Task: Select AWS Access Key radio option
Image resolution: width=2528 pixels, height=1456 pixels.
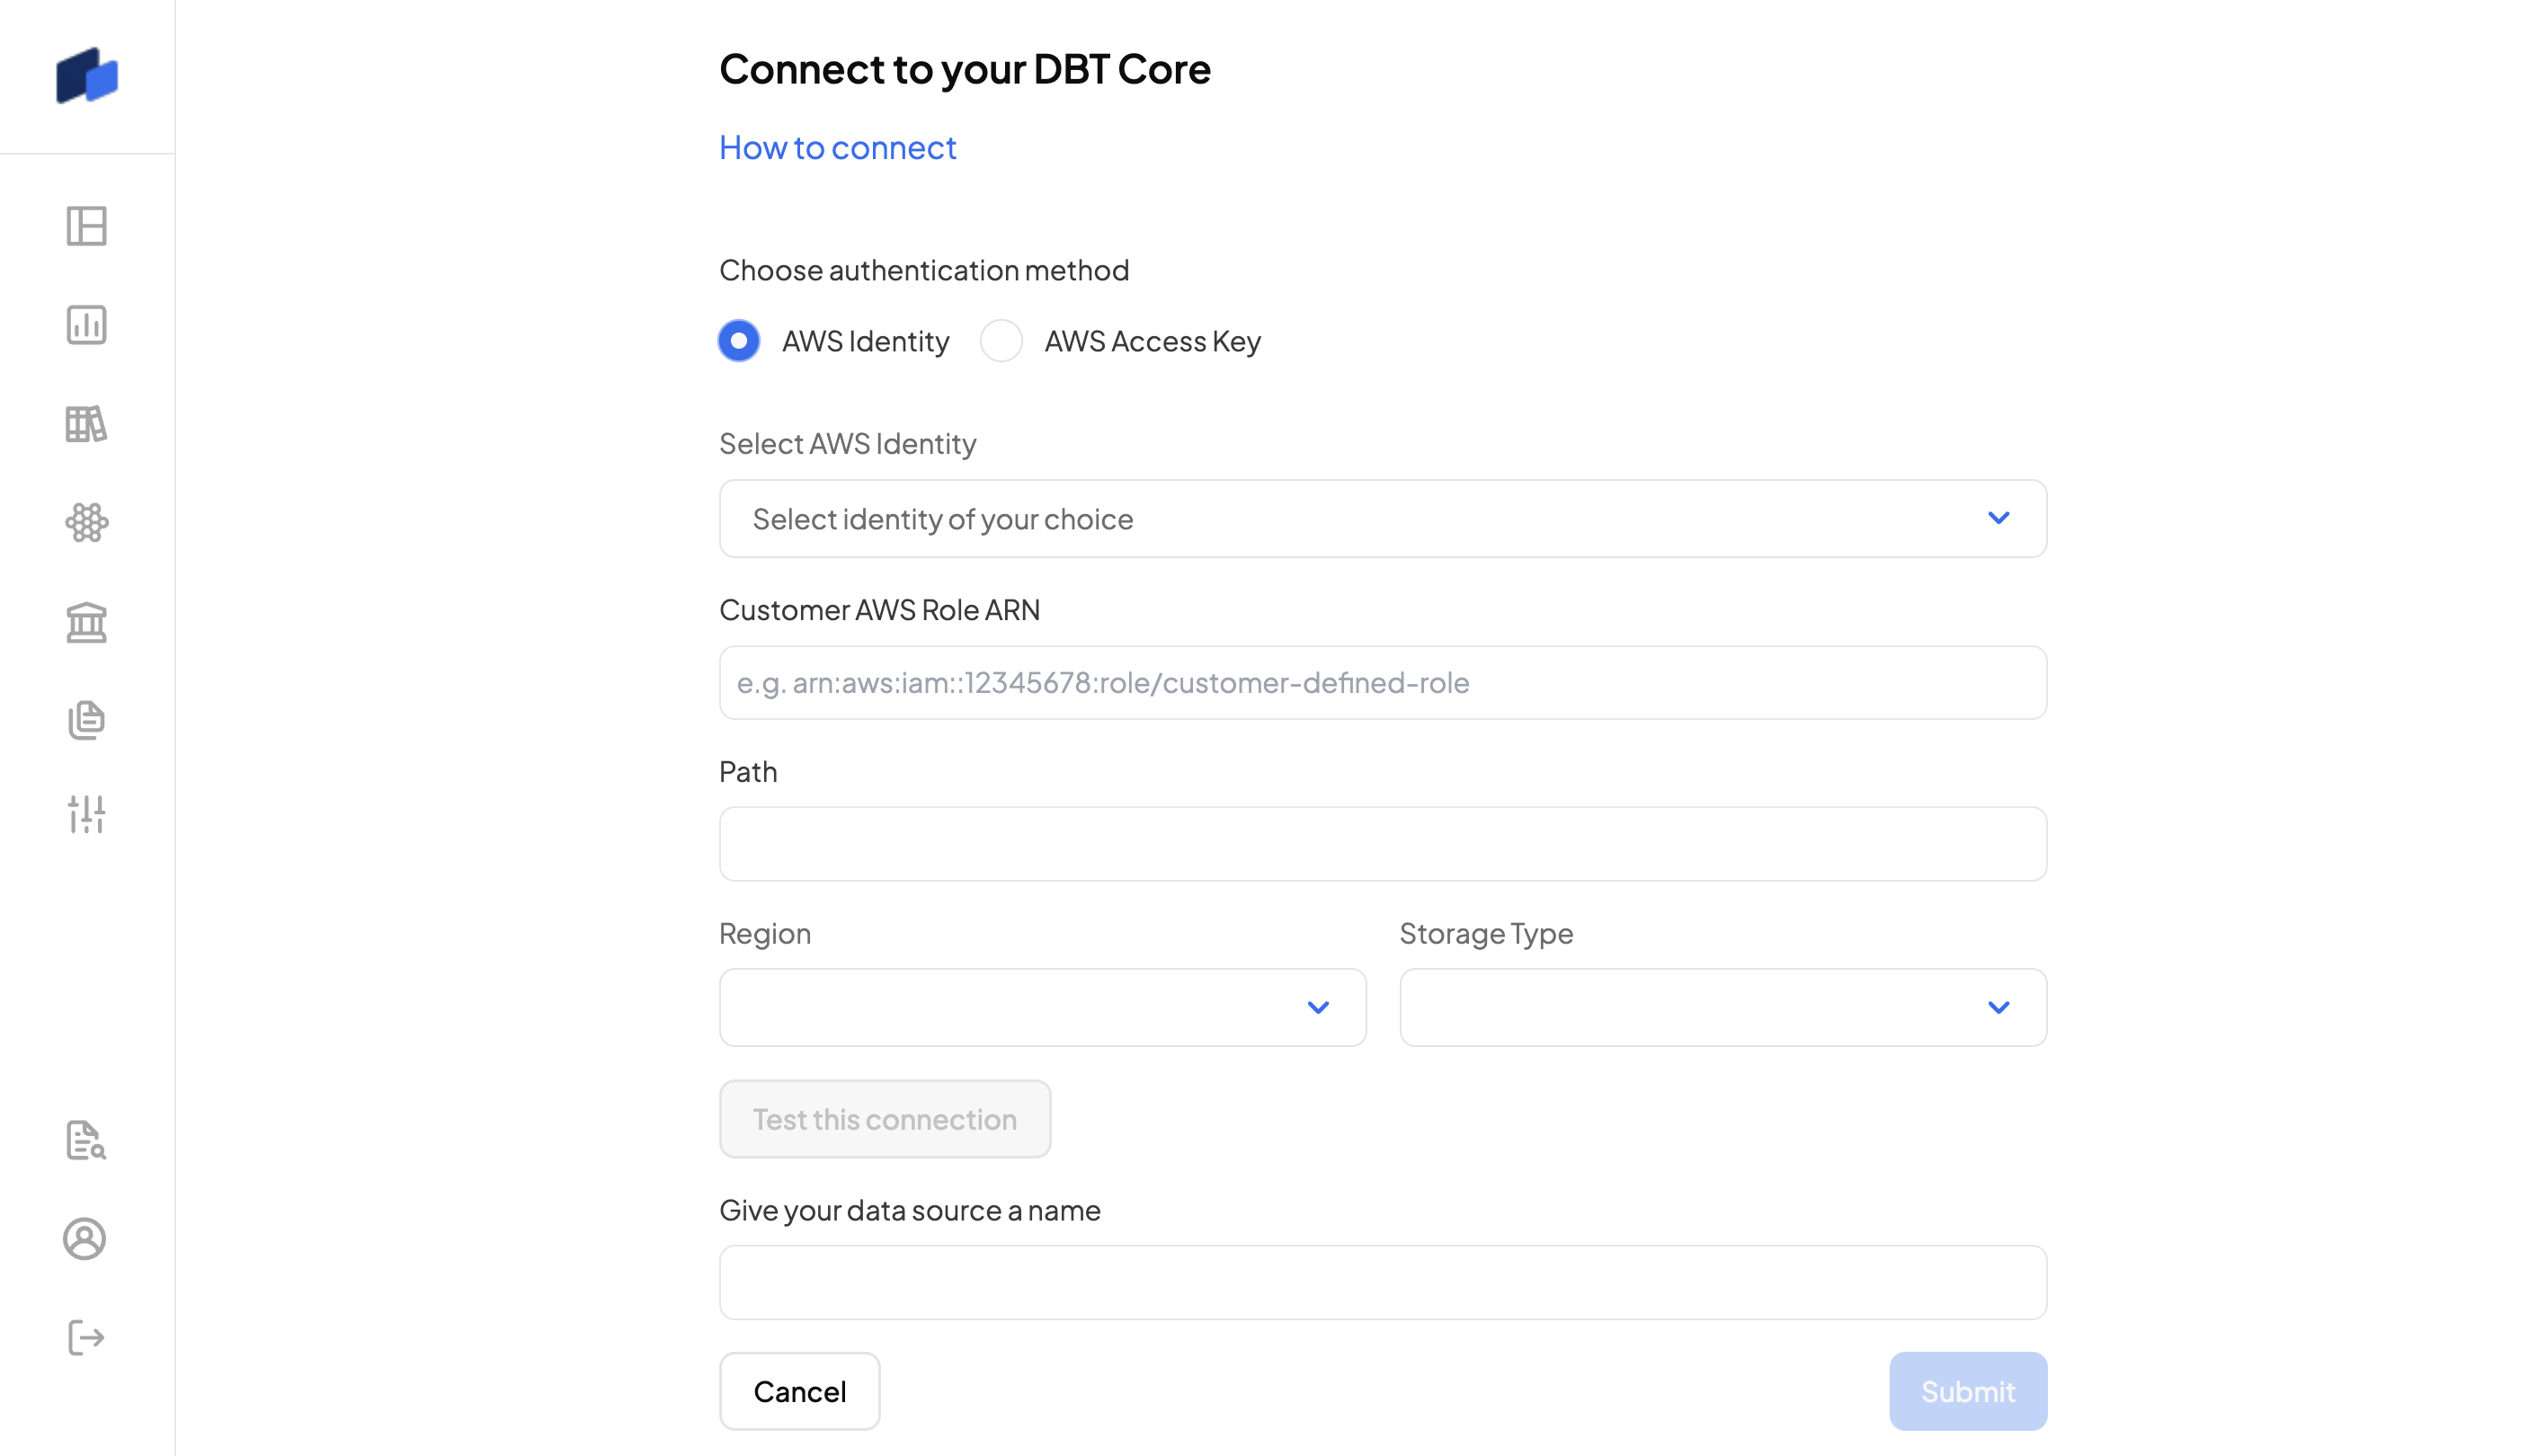Action: pyautogui.click(x=1001, y=341)
